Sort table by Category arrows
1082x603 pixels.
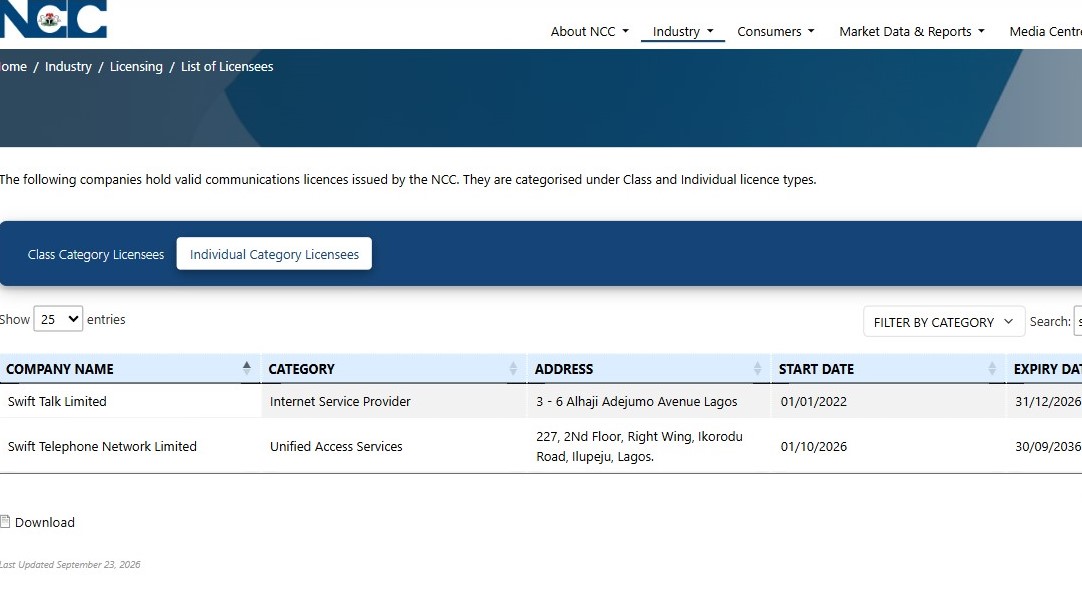pyautogui.click(x=513, y=368)
